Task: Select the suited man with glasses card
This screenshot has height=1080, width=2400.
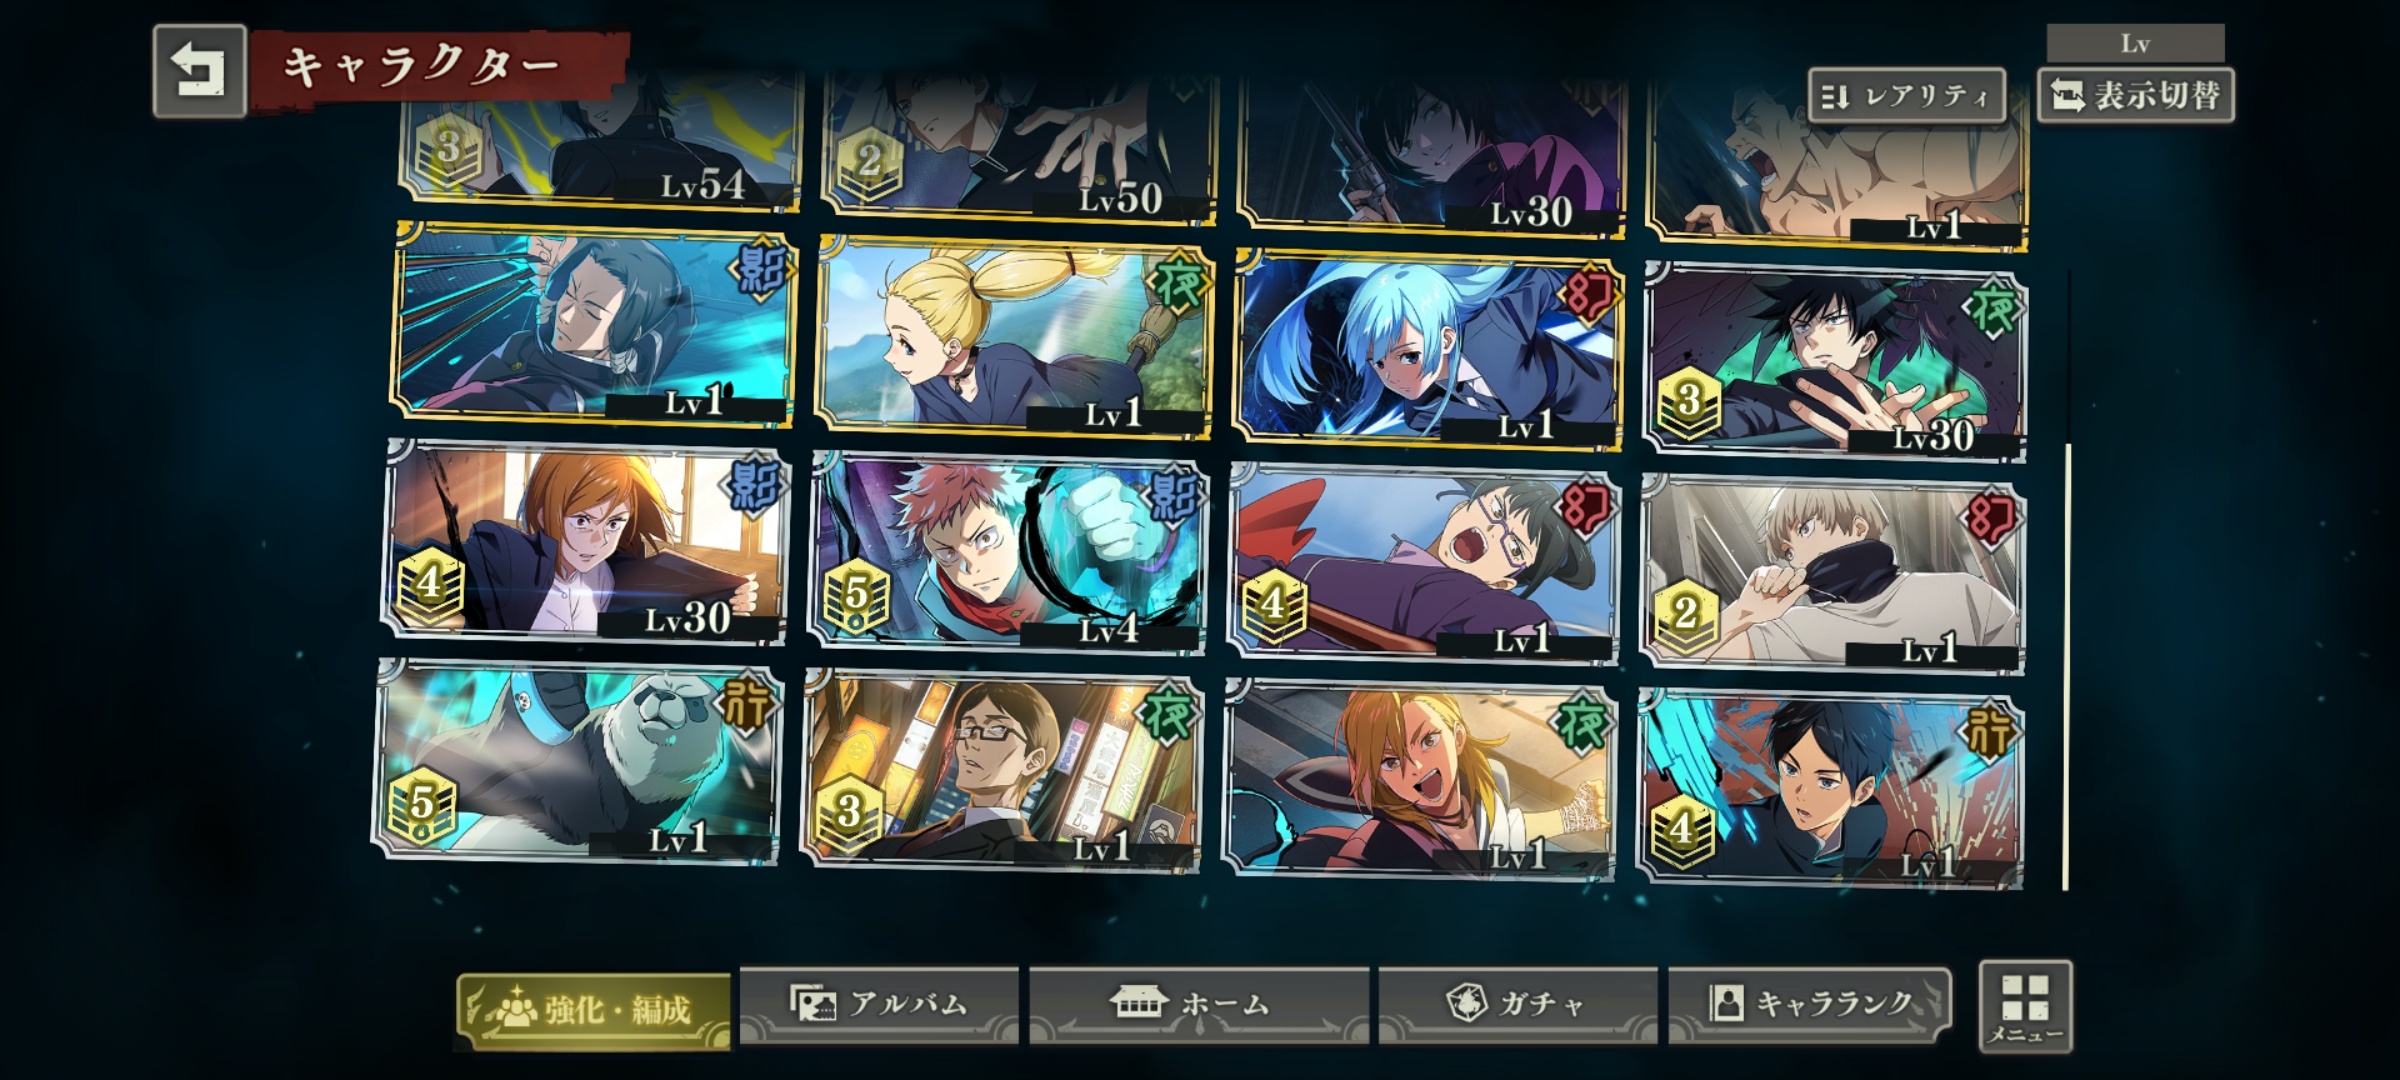Action: click(1002, 770)
